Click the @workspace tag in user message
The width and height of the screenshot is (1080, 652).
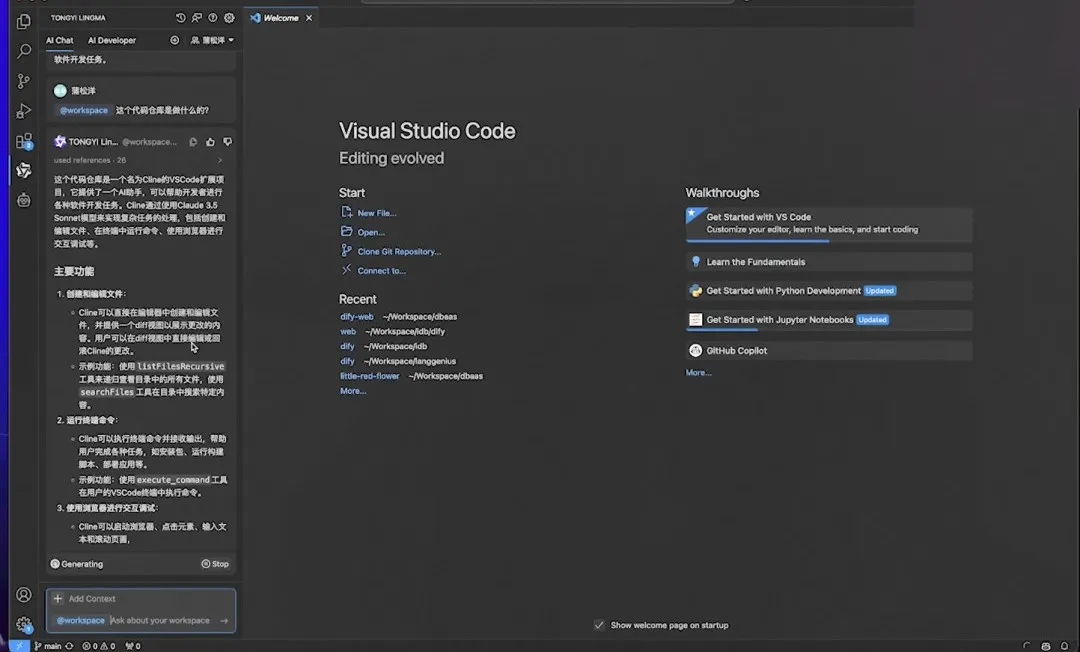(83, 110)
